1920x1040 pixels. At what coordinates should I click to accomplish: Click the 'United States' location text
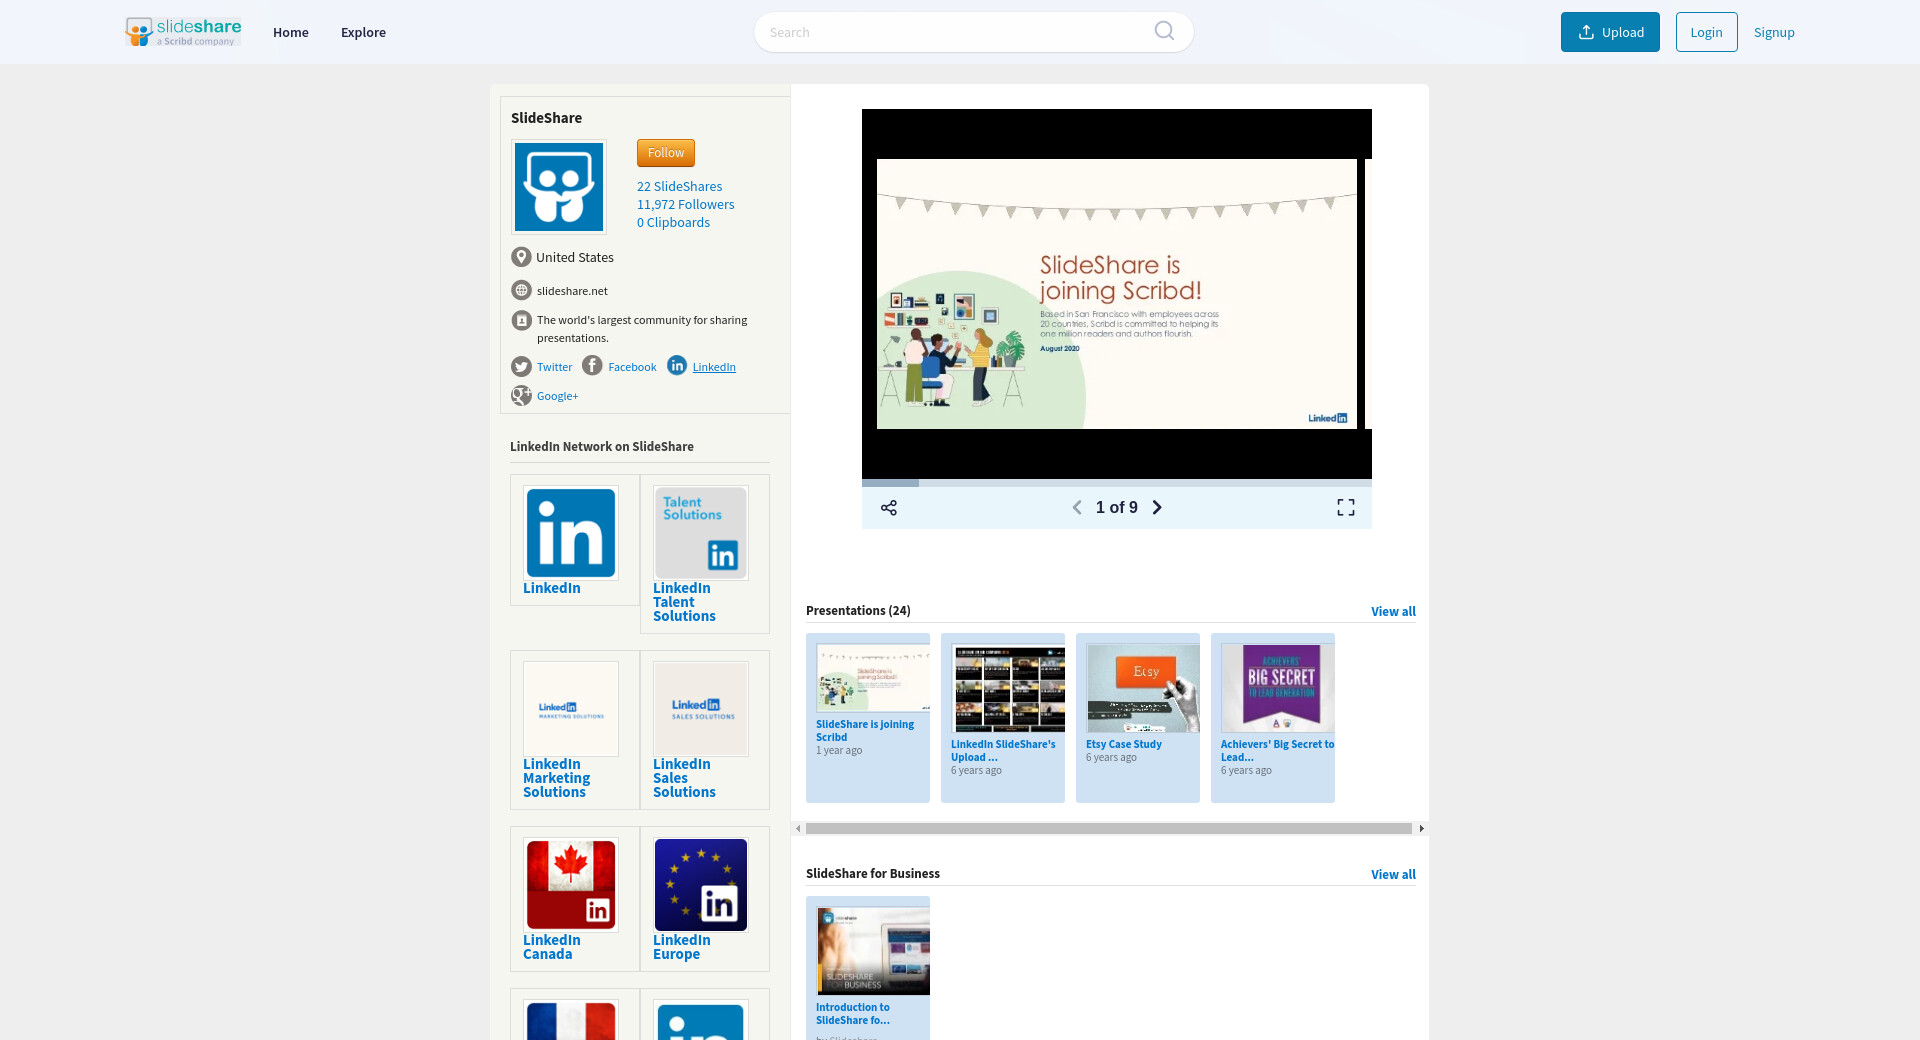575,257
